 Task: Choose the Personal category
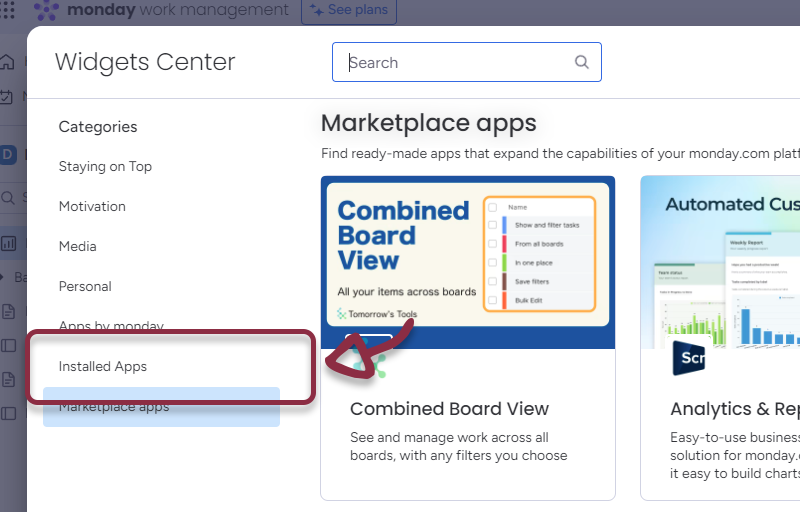pos(85,286)
